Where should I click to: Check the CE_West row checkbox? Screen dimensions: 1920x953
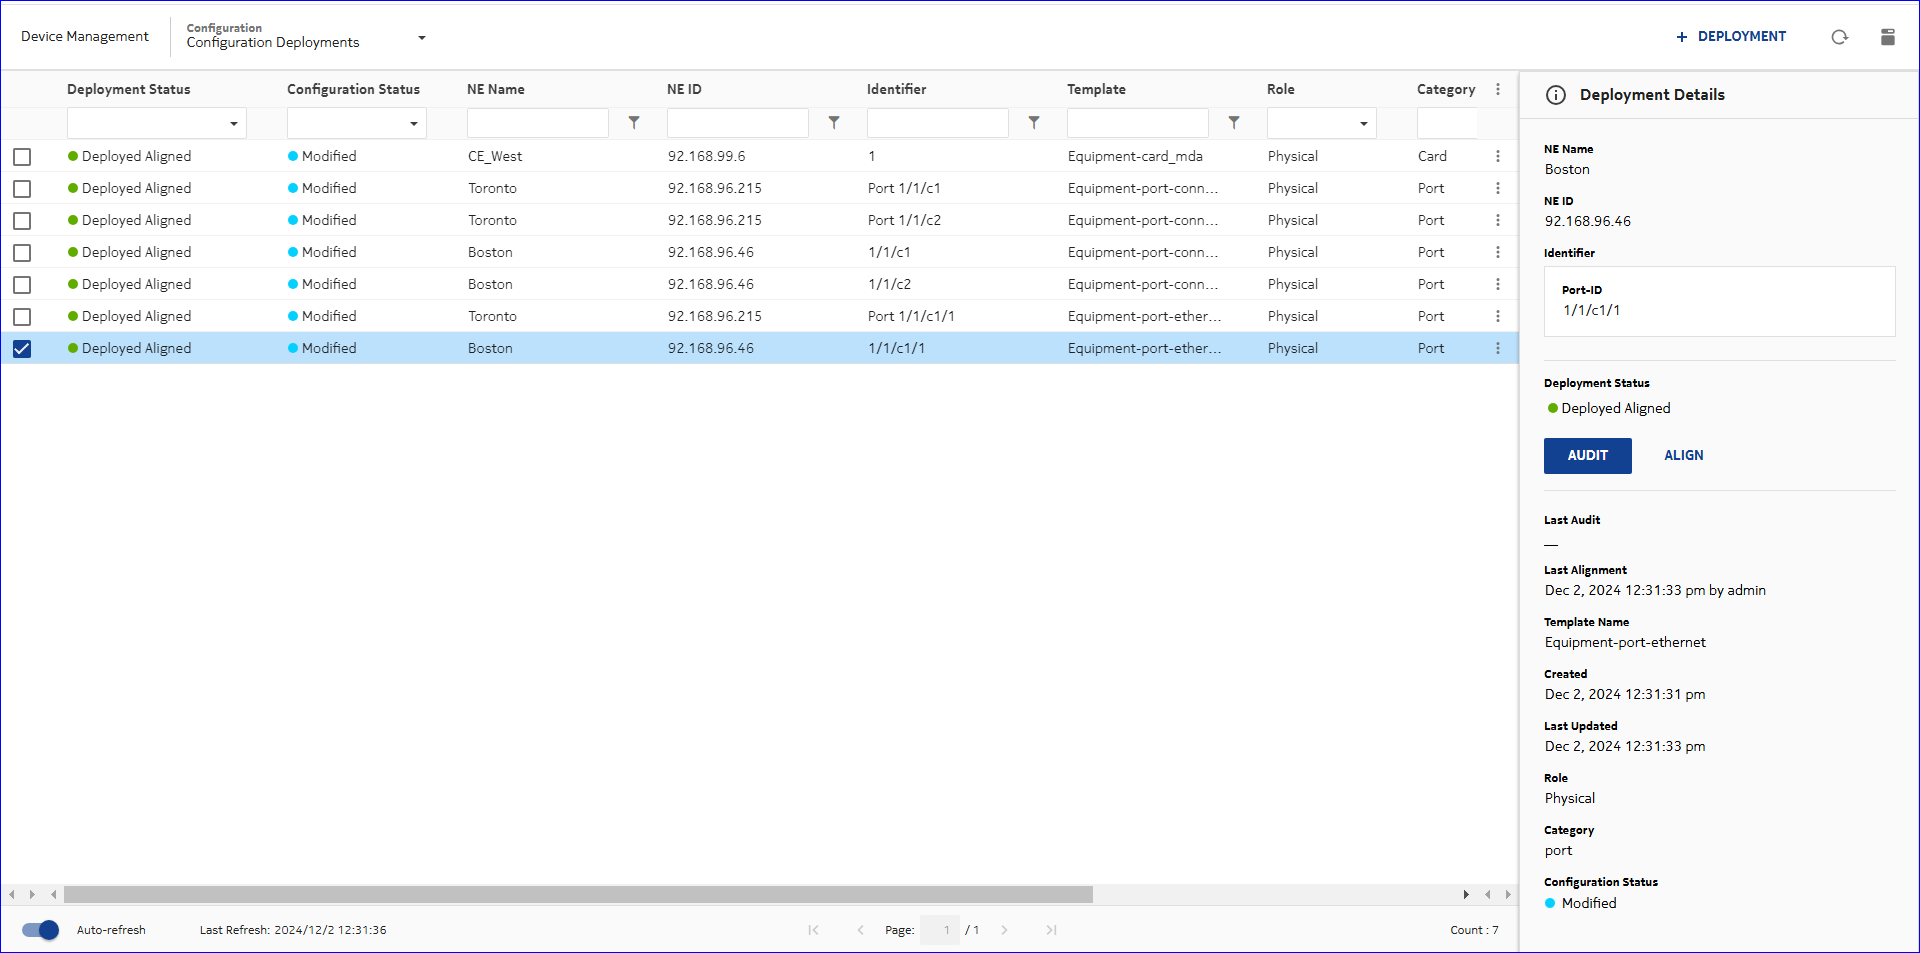pos(22,157)
